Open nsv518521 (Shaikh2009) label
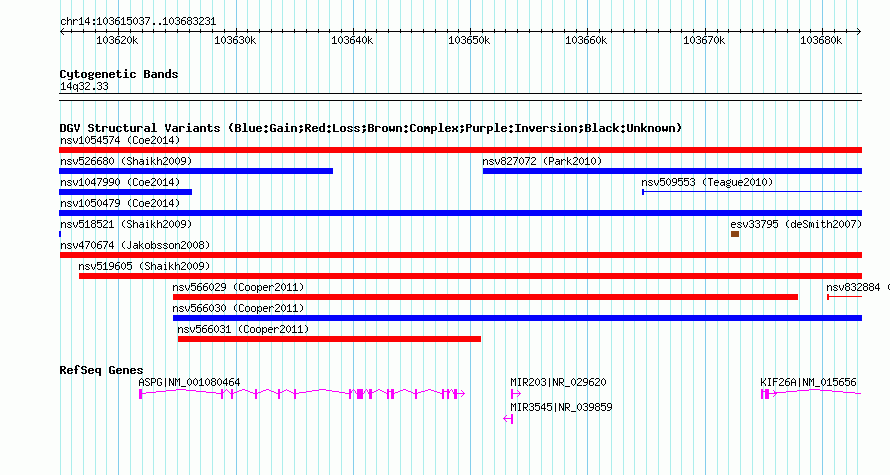Viewport: 890px width, 475px height. 126,224
